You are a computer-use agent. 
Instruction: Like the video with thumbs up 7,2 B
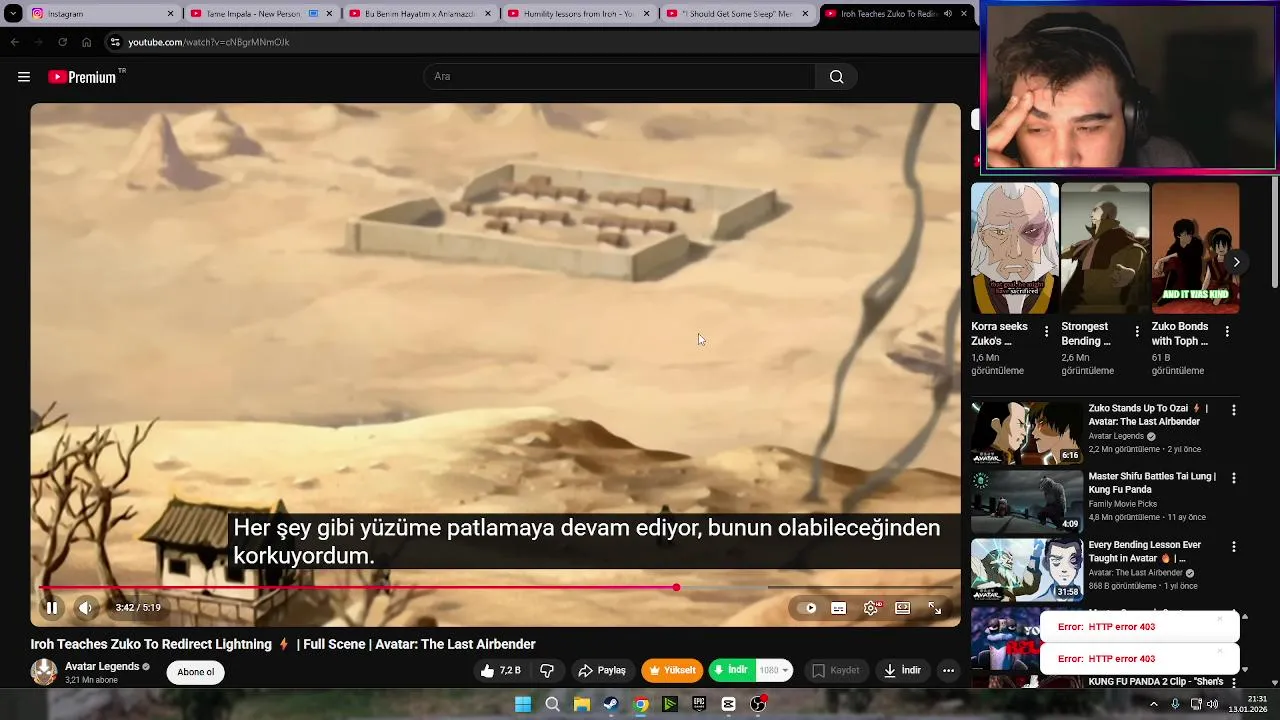[500, 671]
